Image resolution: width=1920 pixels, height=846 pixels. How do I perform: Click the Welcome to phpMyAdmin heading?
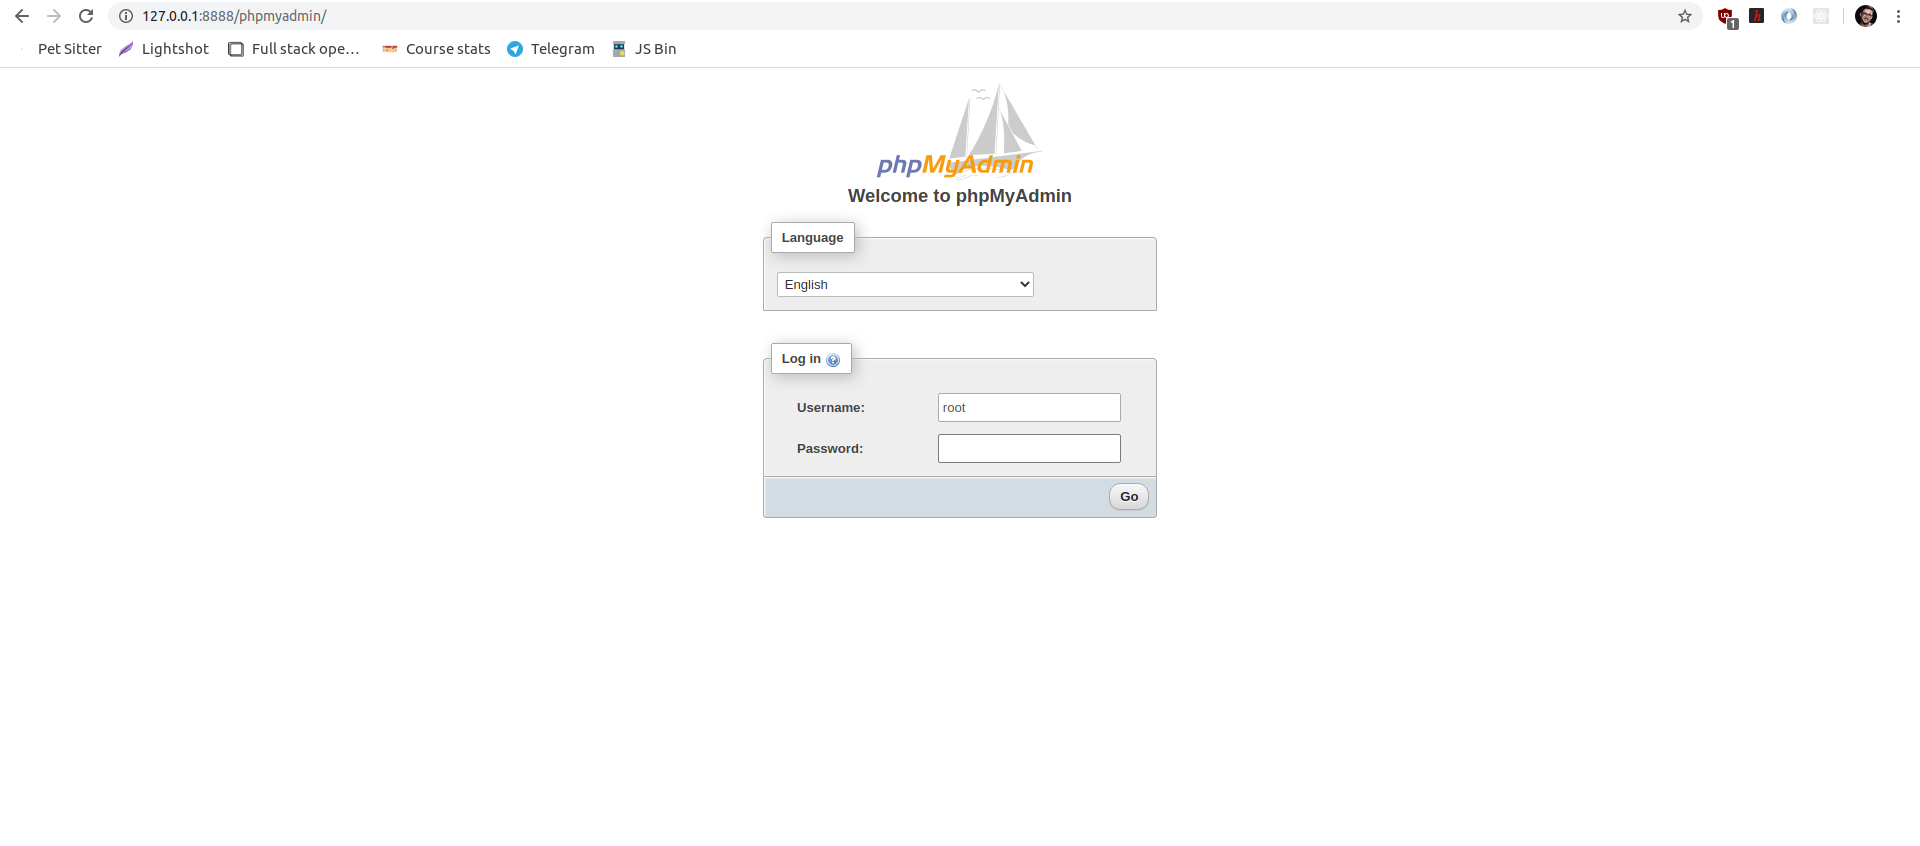[x=960, y=196]
